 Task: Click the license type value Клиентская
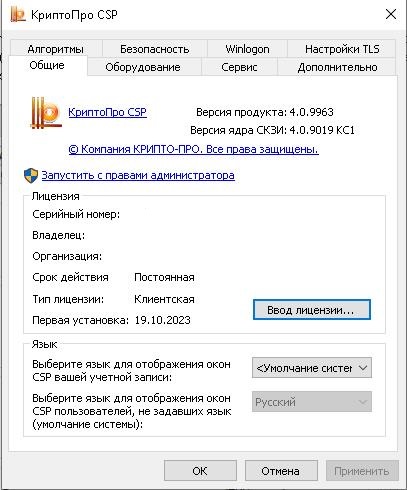(164, 299)
